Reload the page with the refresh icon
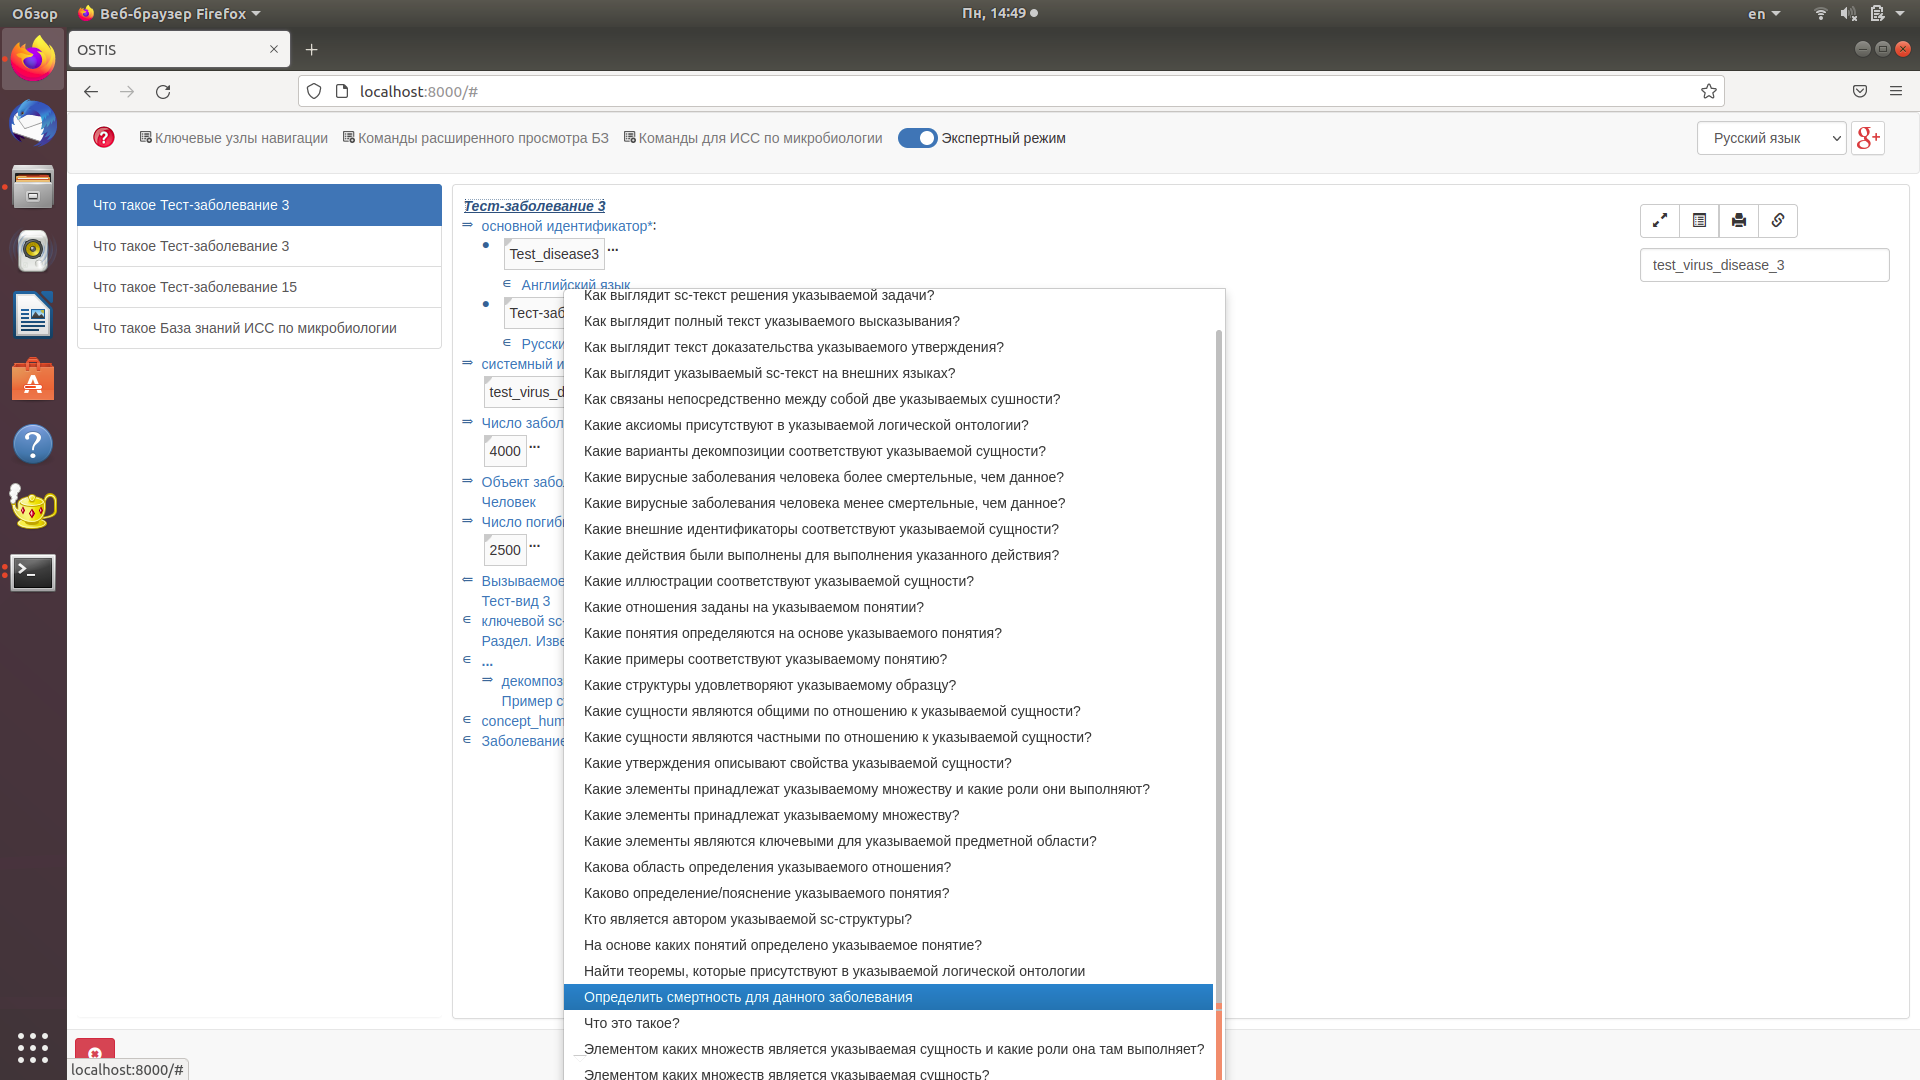 point(163,91)
